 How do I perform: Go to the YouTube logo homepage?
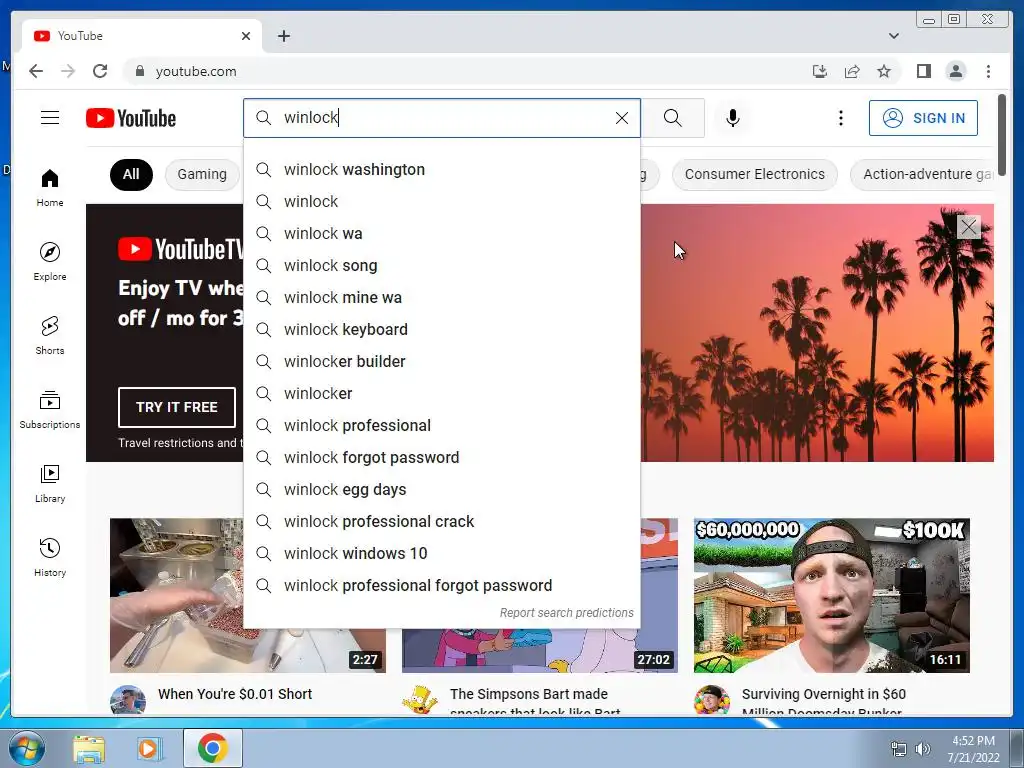[x=131, y=118]
